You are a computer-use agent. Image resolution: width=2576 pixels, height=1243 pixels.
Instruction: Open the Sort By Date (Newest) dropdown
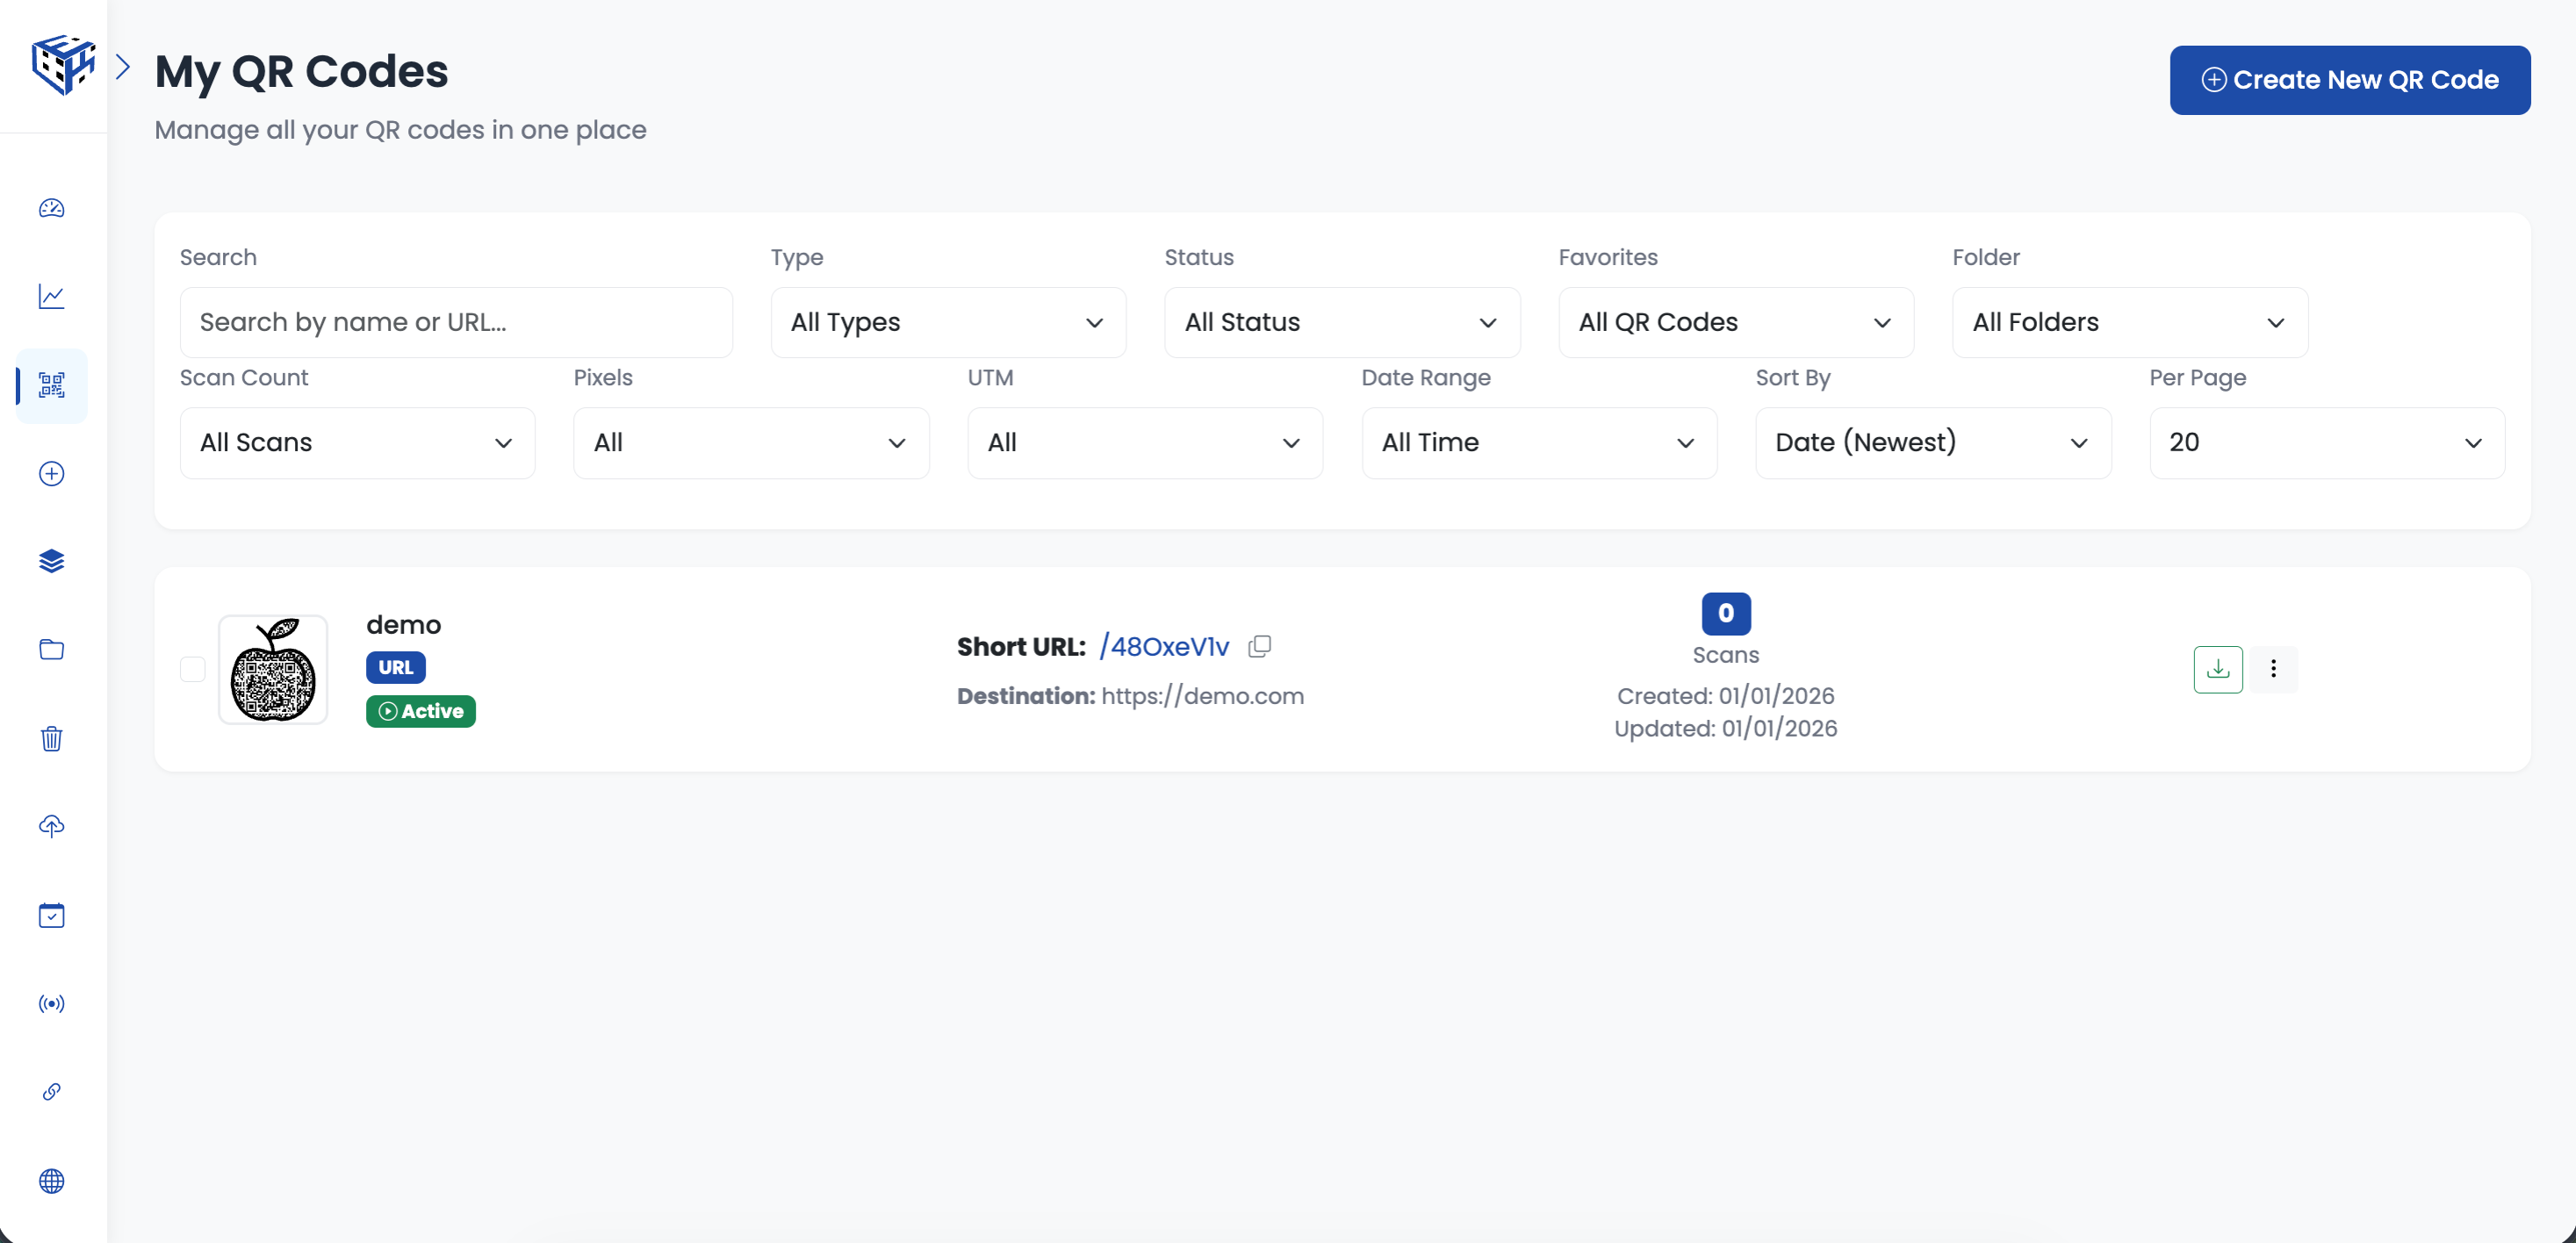click(x=1932, y=443)
